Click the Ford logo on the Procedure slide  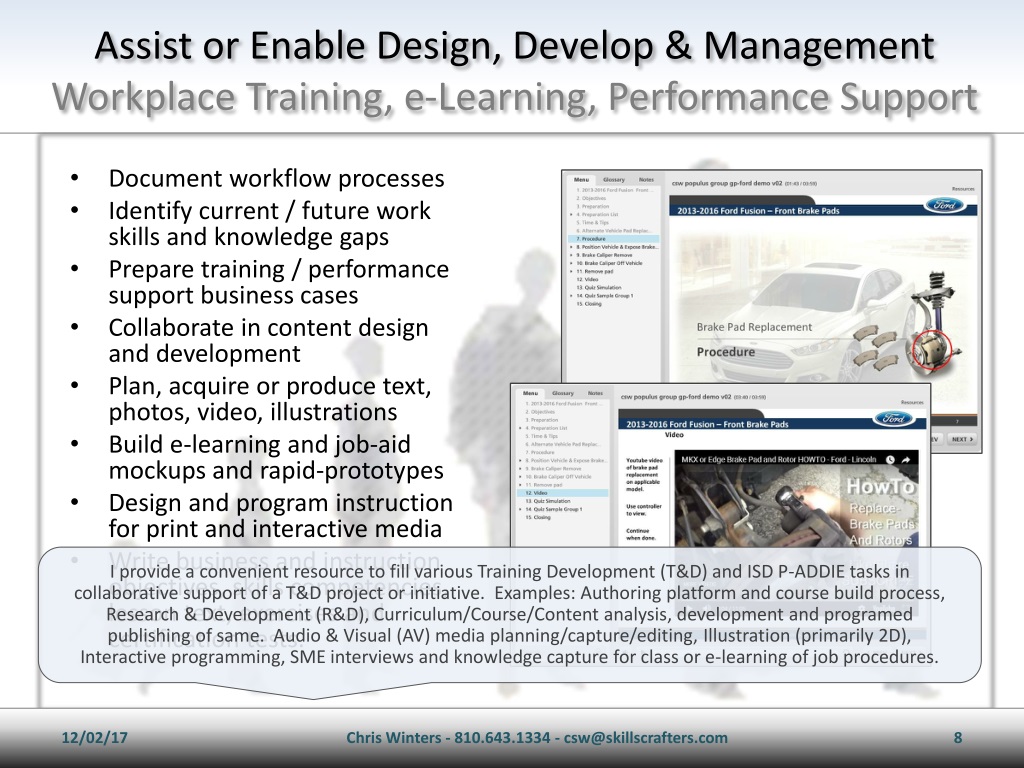point(944,205)
